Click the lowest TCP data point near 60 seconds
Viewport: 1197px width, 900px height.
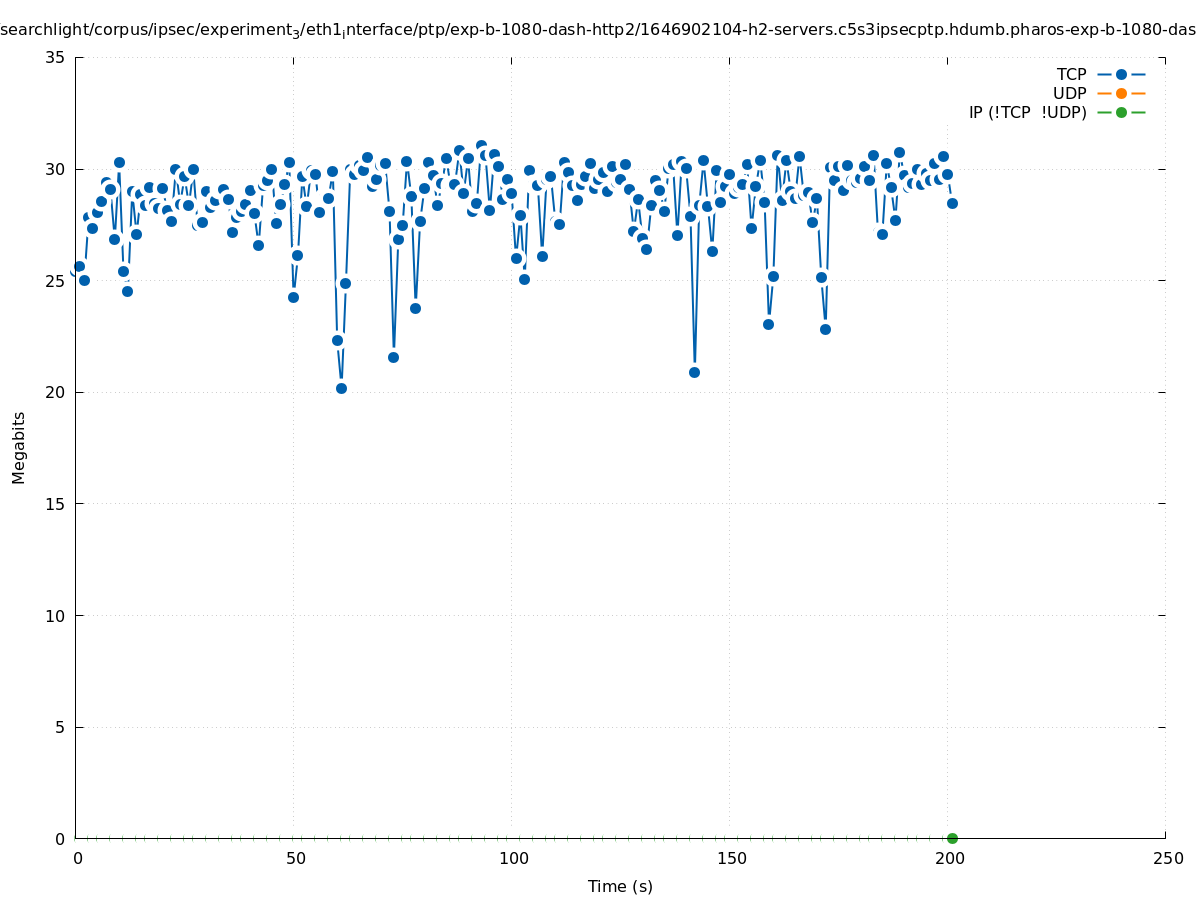tap(341, 388)
